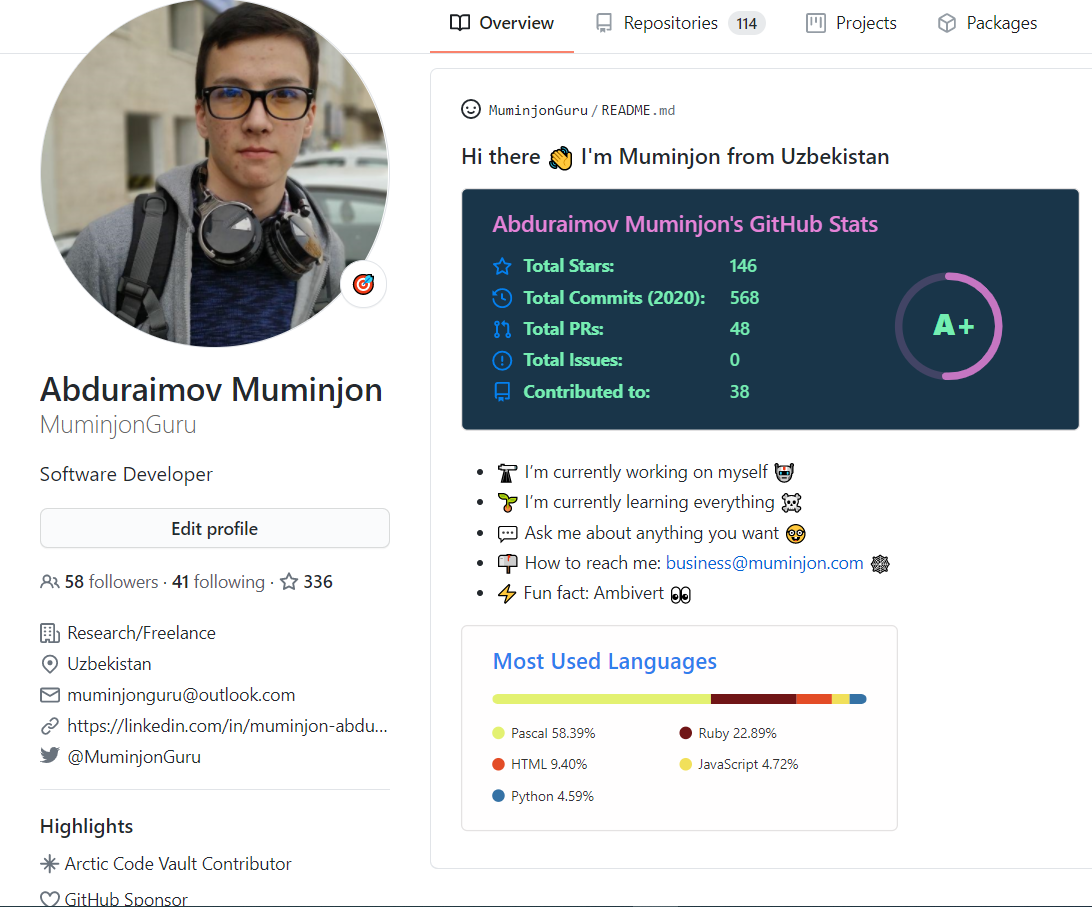Click the Packages box icon
This screenshot has height=907, width=1092.
(946, 23)
